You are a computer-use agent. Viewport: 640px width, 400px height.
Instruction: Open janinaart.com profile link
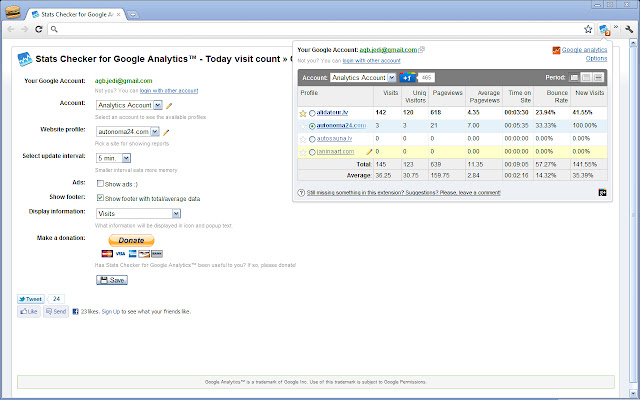336,151
